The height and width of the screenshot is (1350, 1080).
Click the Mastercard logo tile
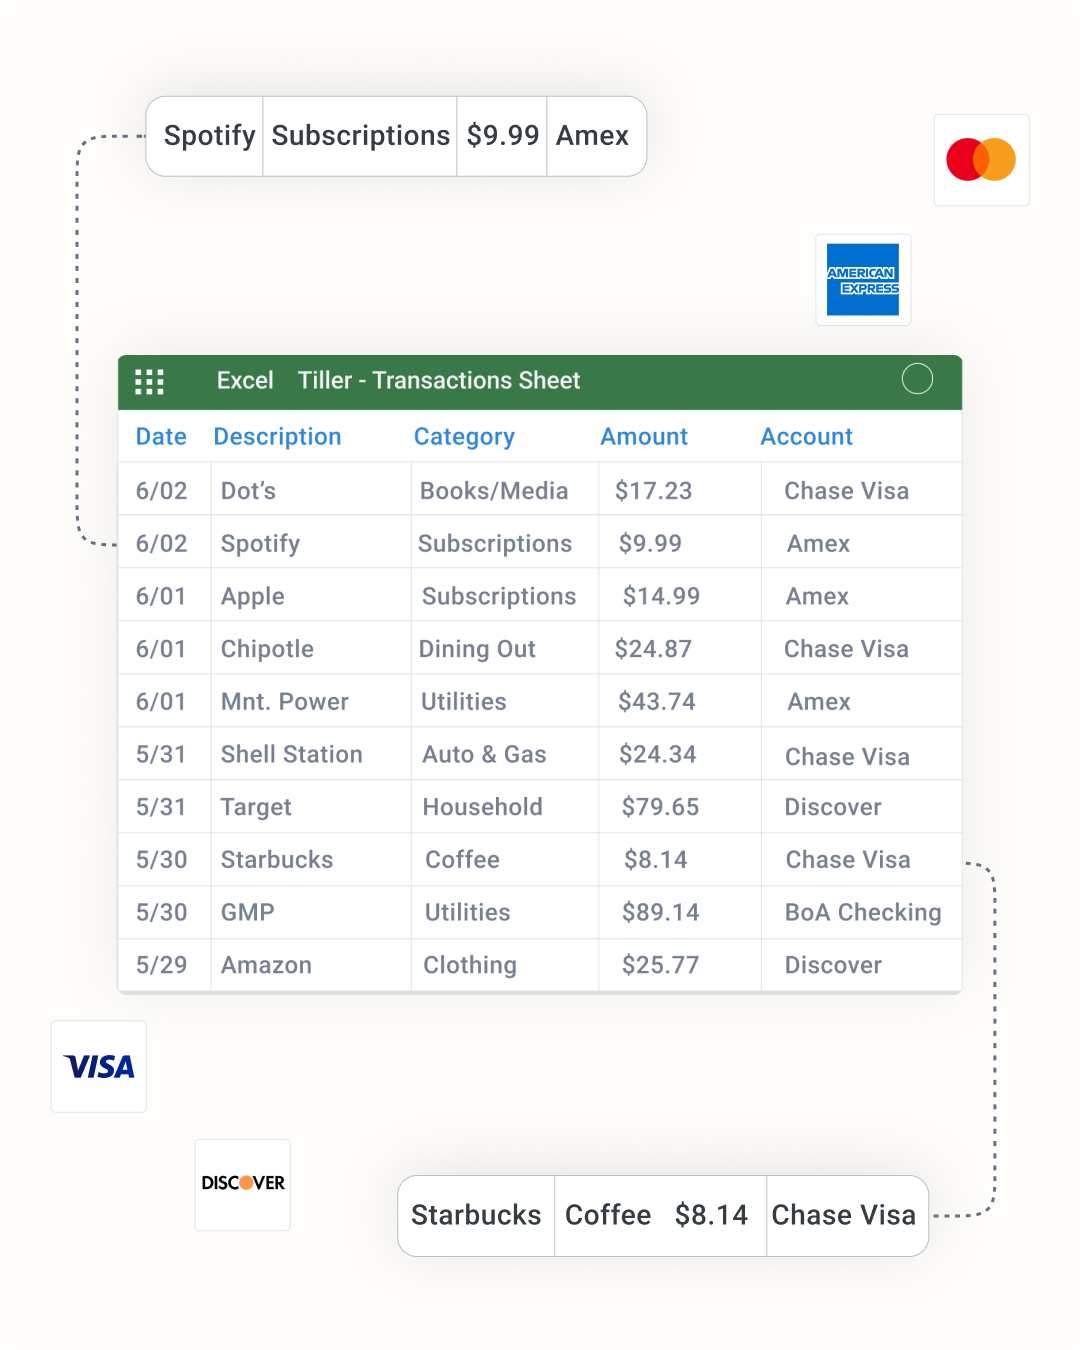click(981, 160)
